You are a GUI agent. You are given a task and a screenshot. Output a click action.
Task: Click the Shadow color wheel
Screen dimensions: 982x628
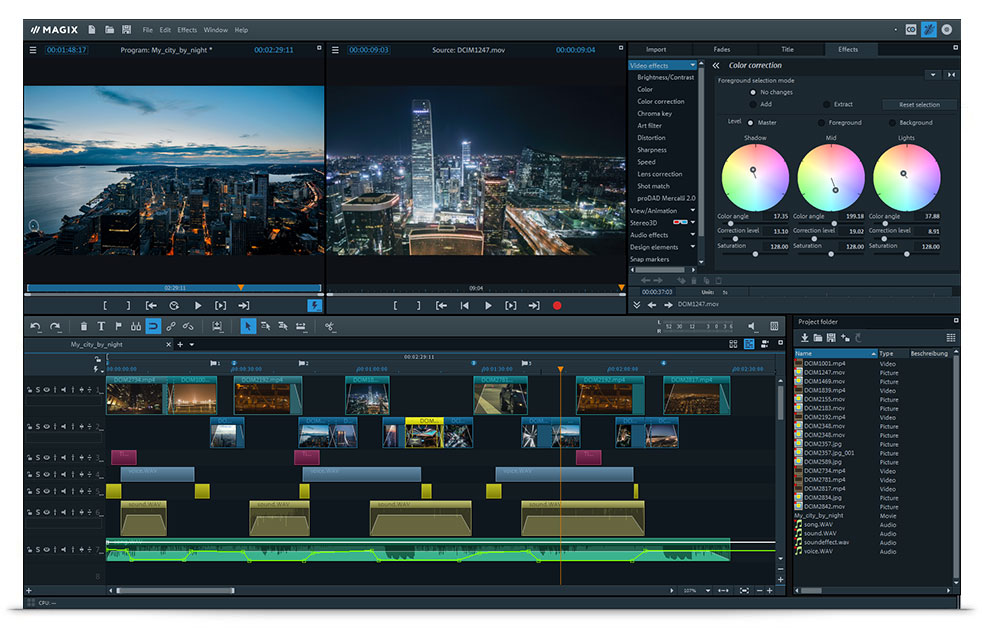(x=755, y=177)
